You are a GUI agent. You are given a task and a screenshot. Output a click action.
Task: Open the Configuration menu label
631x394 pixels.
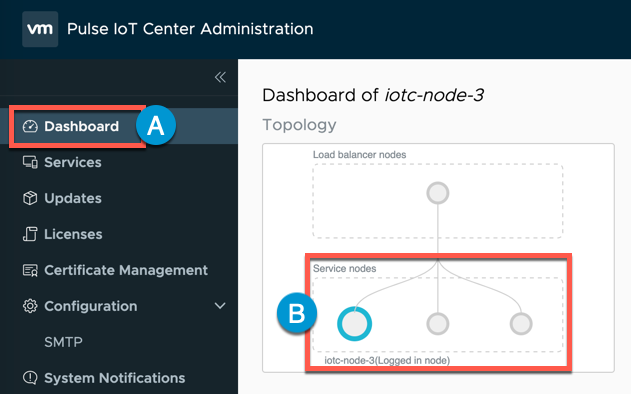point(91,306)
